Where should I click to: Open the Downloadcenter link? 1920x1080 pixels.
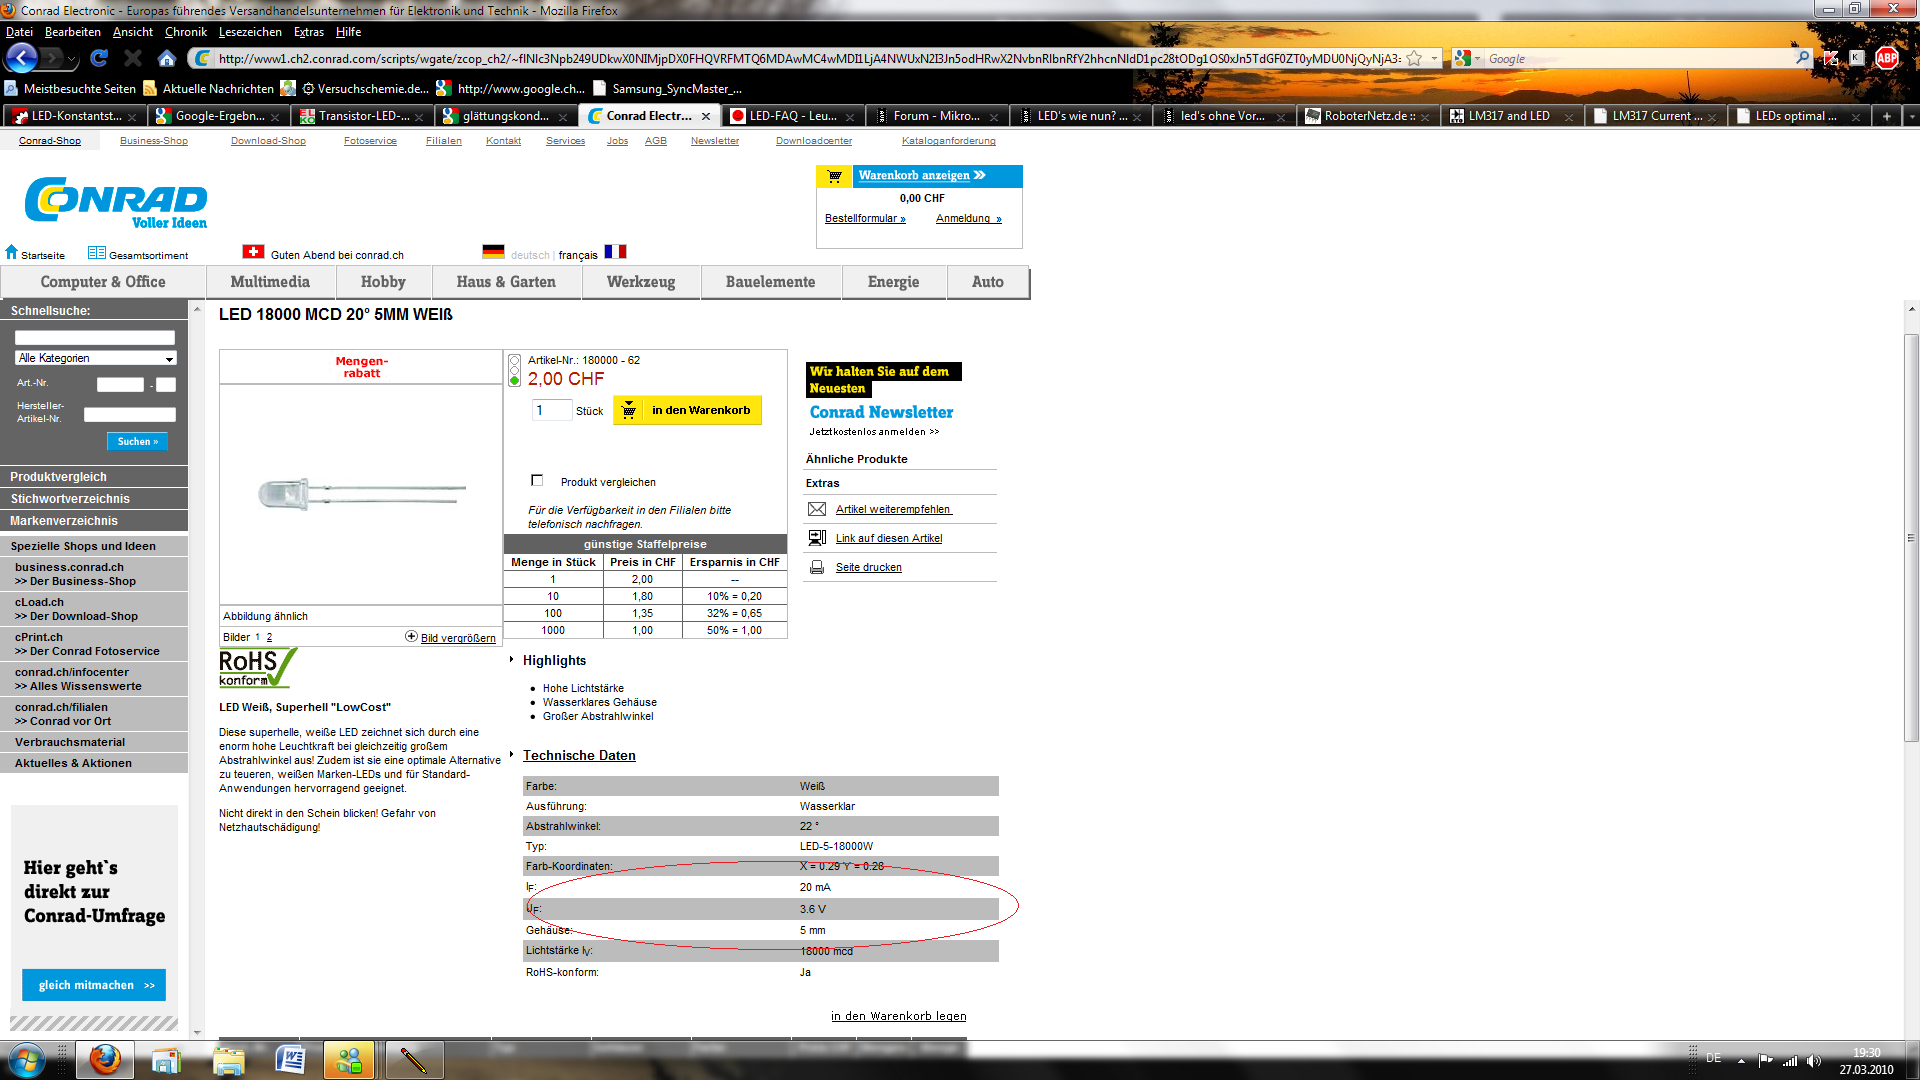pos(814,141)
